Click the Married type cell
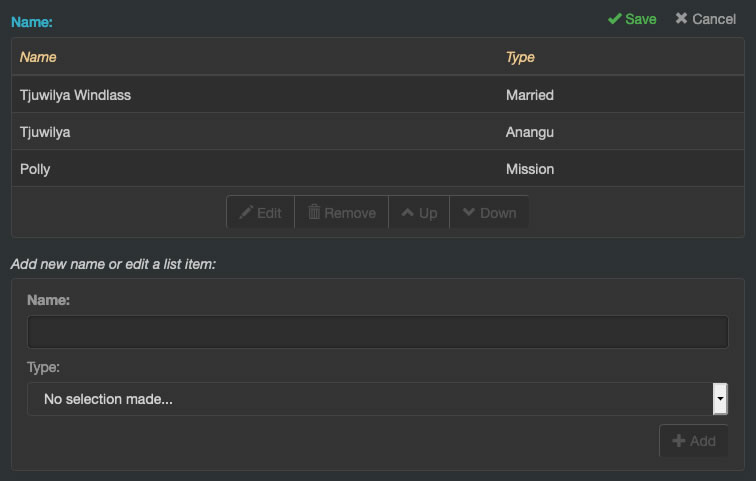This screenshot has height=481, width=756. 529,94
